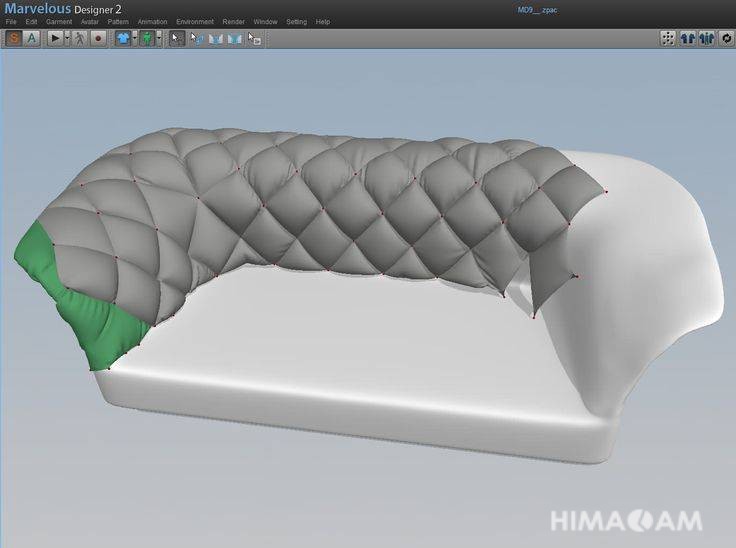Select the white arrow selection tool
The image size is (736, 548).
pyautogui.click(x=177, y=38)
